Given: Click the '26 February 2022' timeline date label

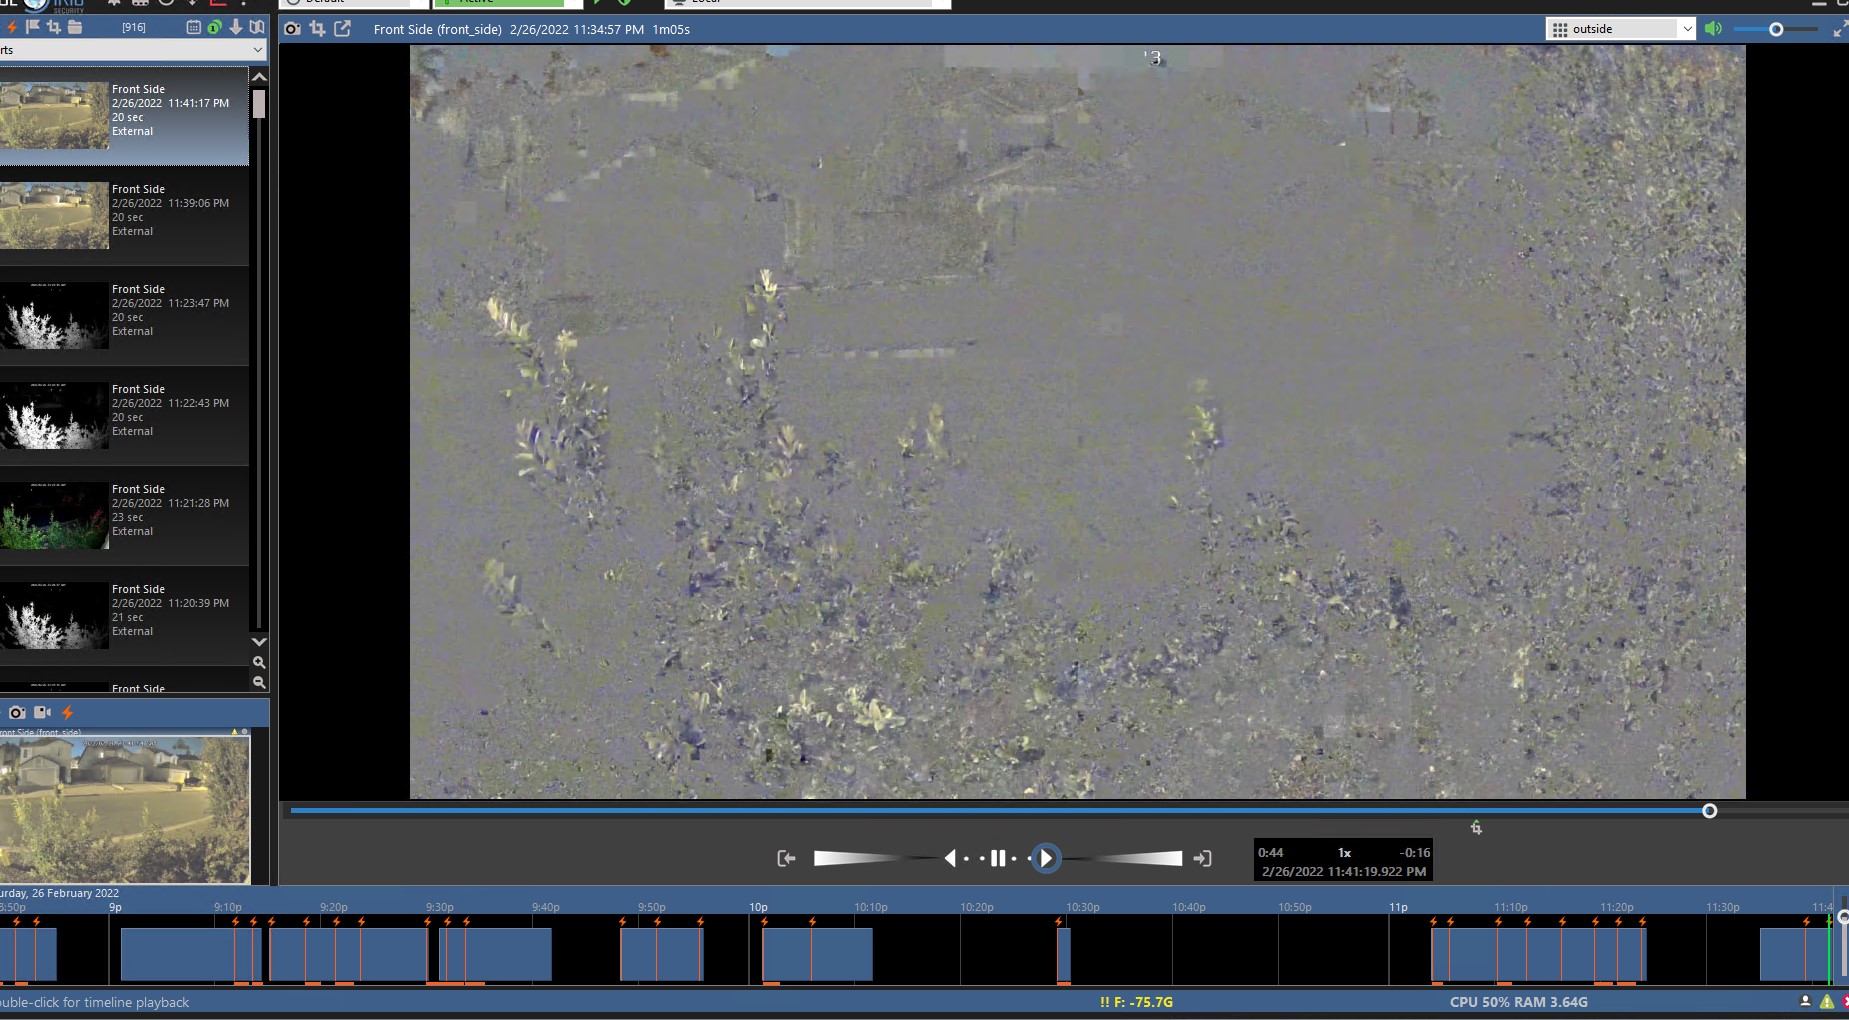Looking at the screenshot, I should tap(75, 893).
